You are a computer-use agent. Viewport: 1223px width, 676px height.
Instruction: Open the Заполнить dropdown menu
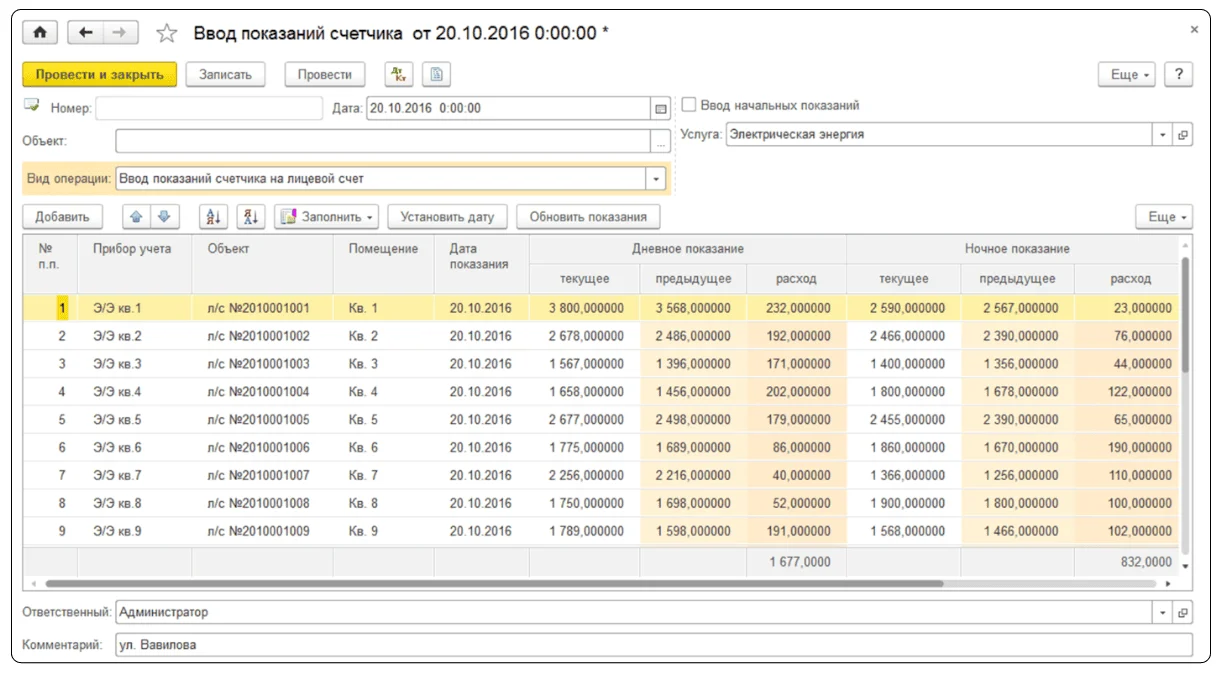[327, 216]
